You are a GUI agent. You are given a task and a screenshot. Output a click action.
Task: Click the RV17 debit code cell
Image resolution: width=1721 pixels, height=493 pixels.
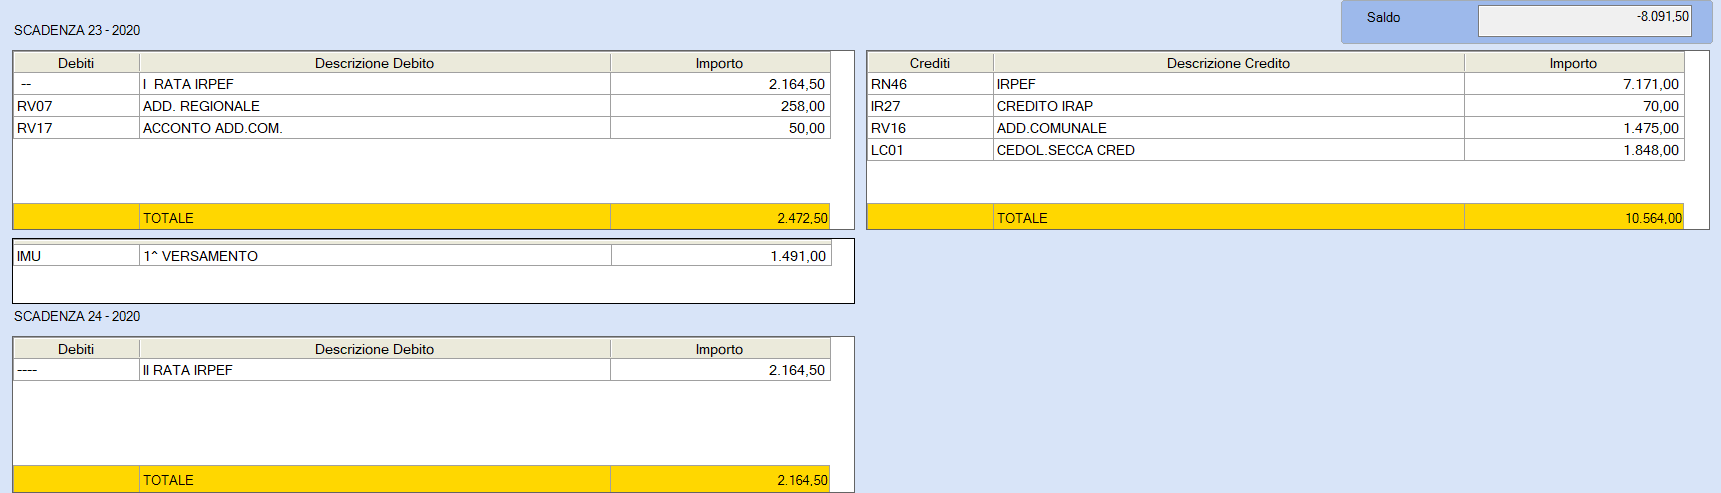pos(76,128)
